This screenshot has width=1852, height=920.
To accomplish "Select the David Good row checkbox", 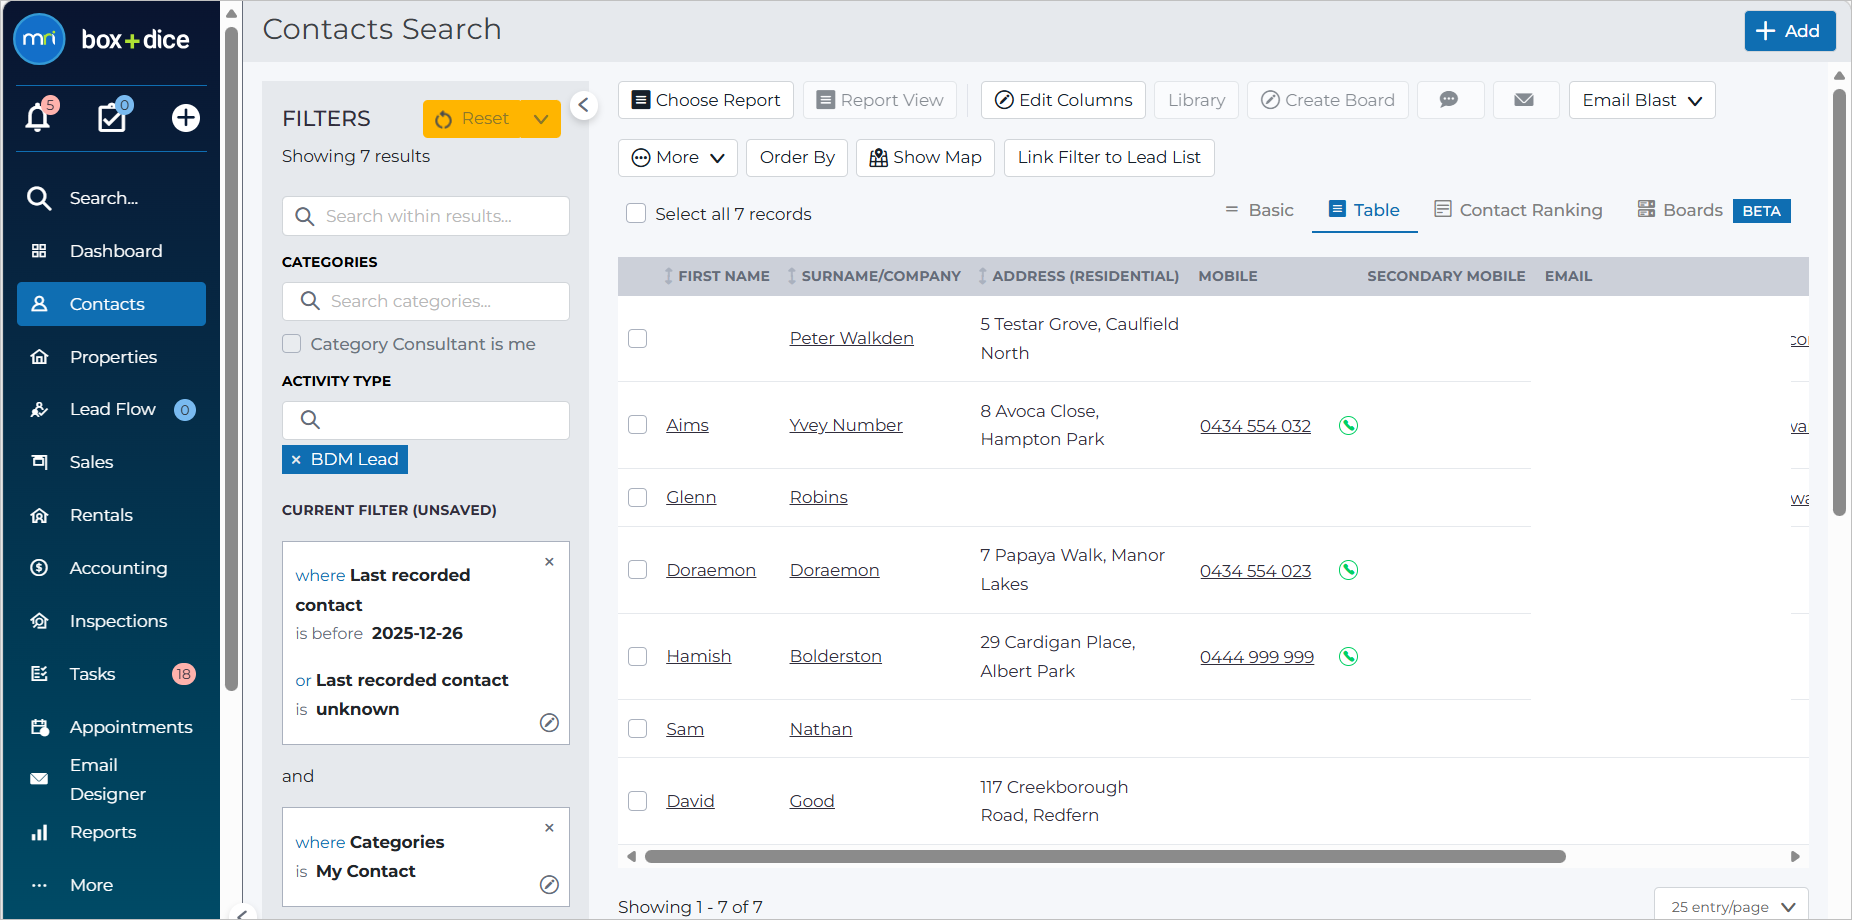I will 638,801.
